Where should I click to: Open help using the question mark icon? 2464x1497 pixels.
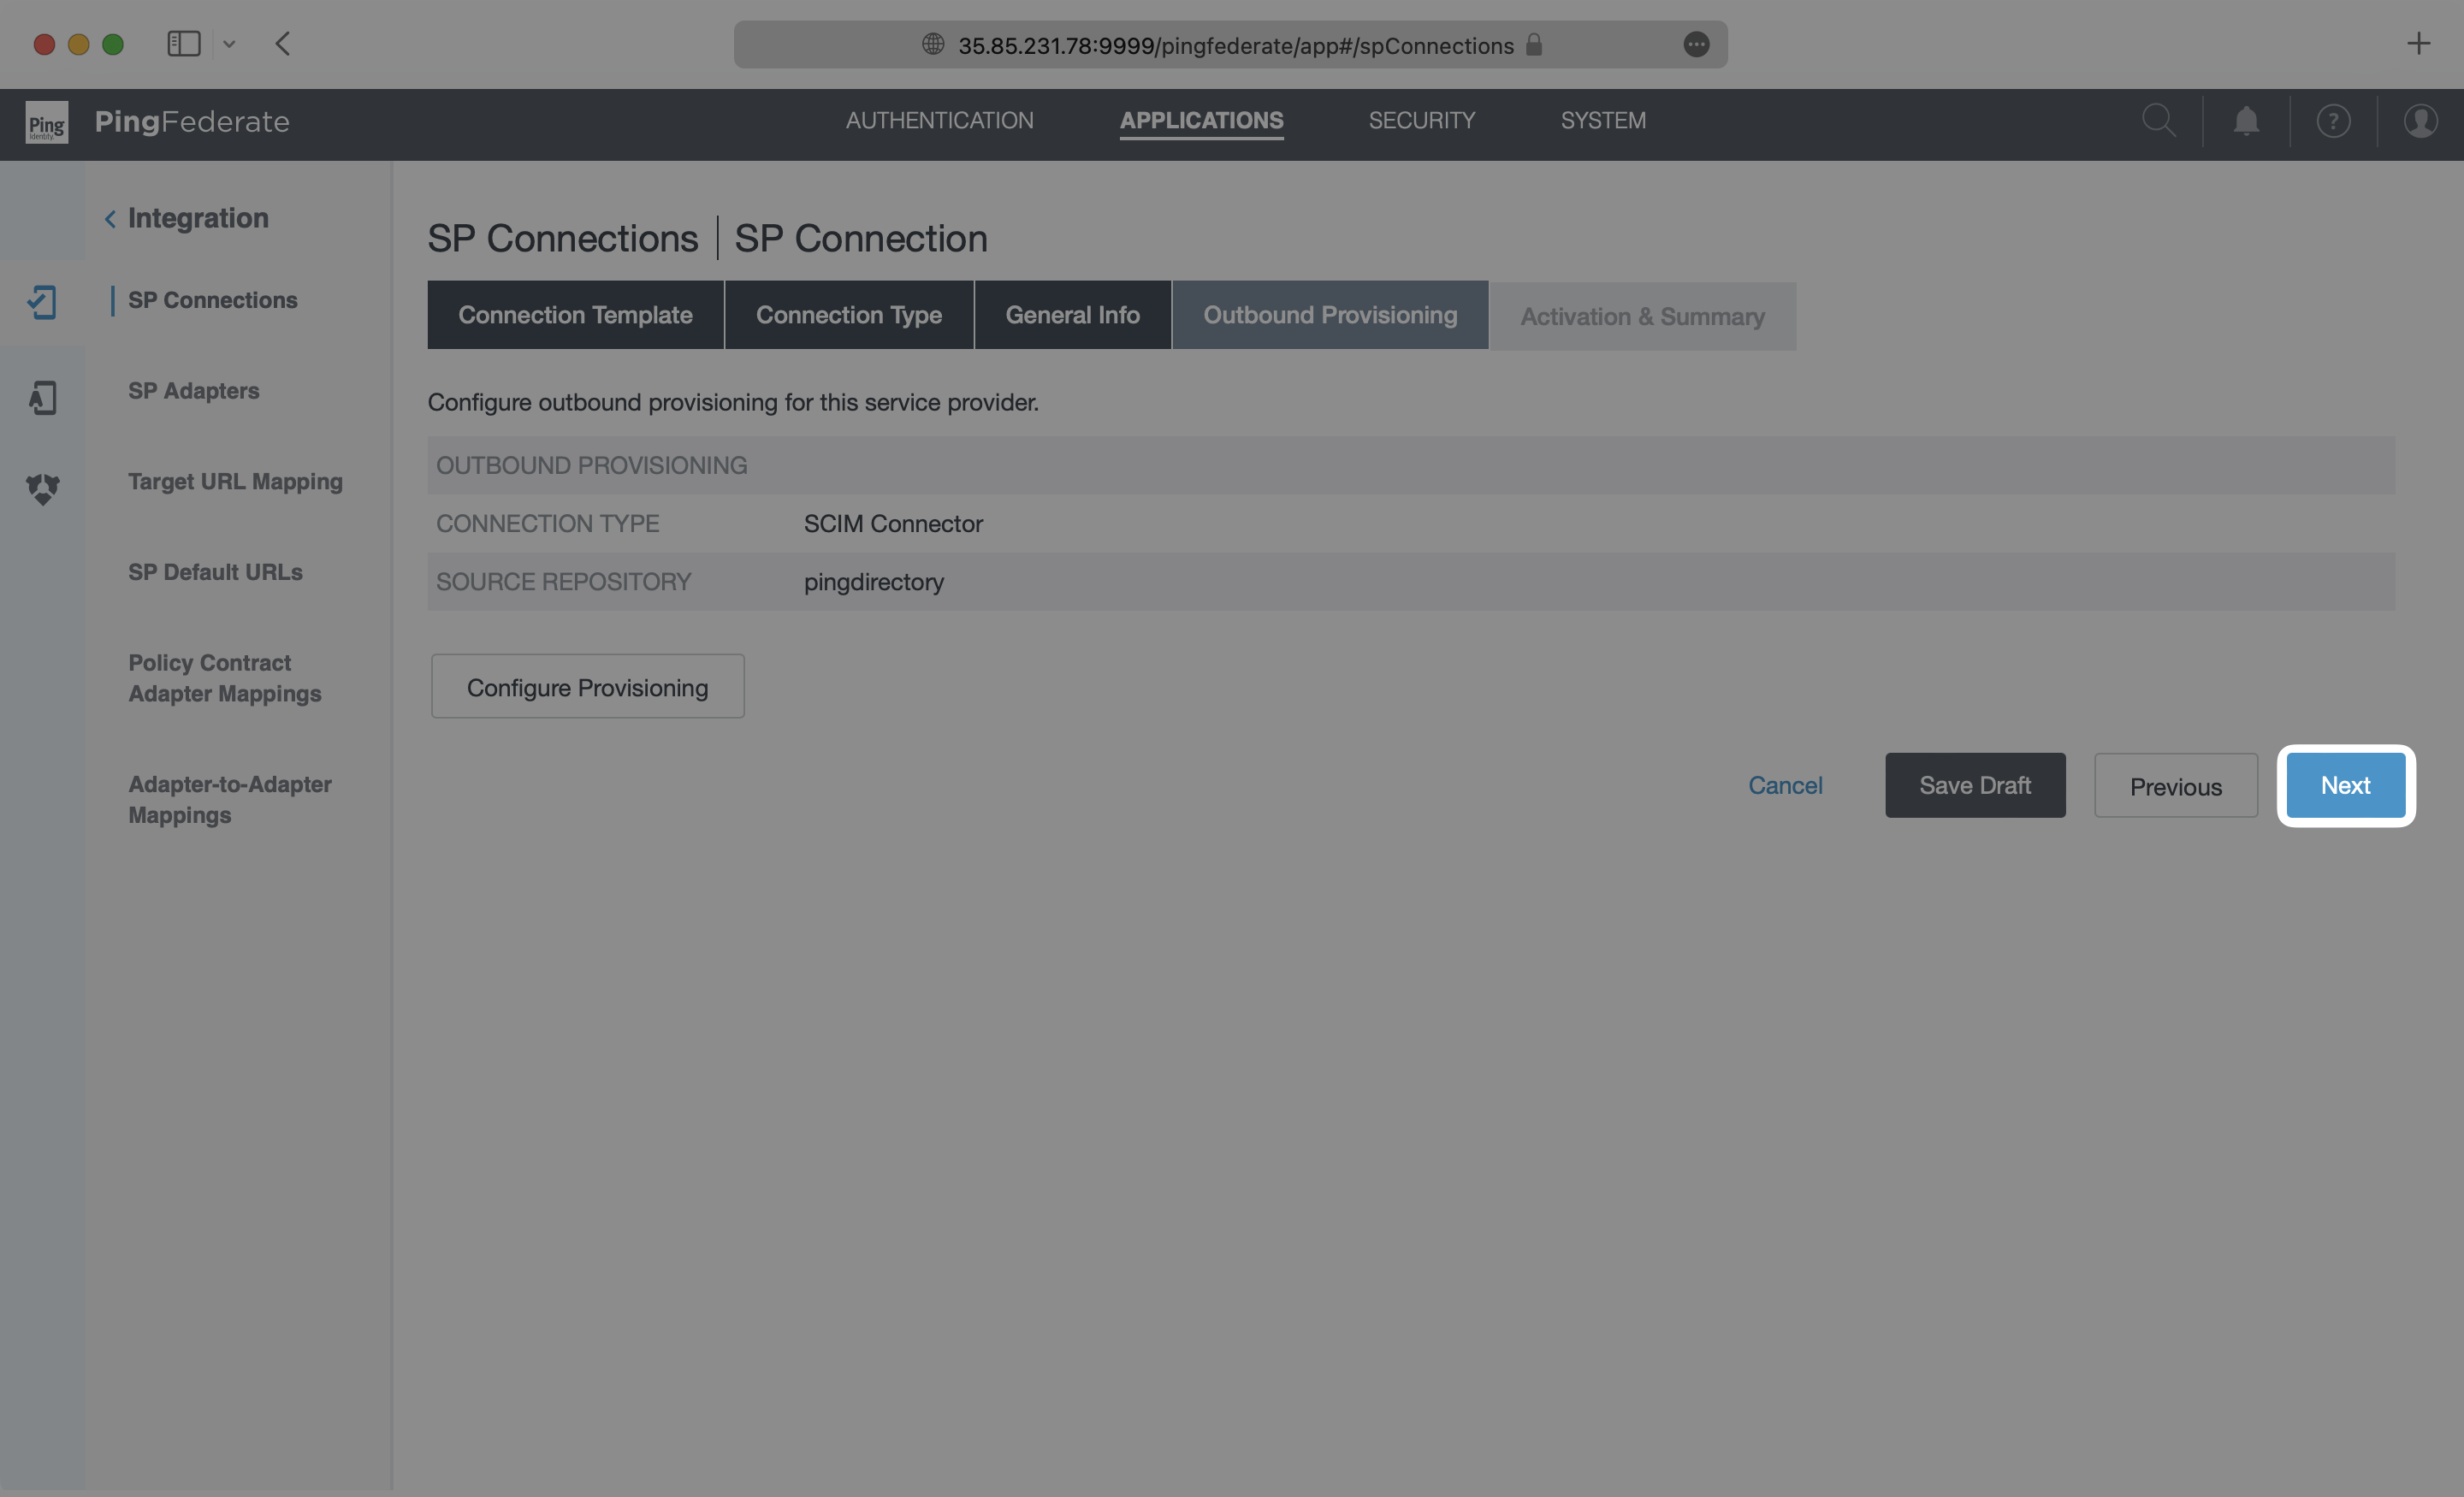coord(2333,121)
